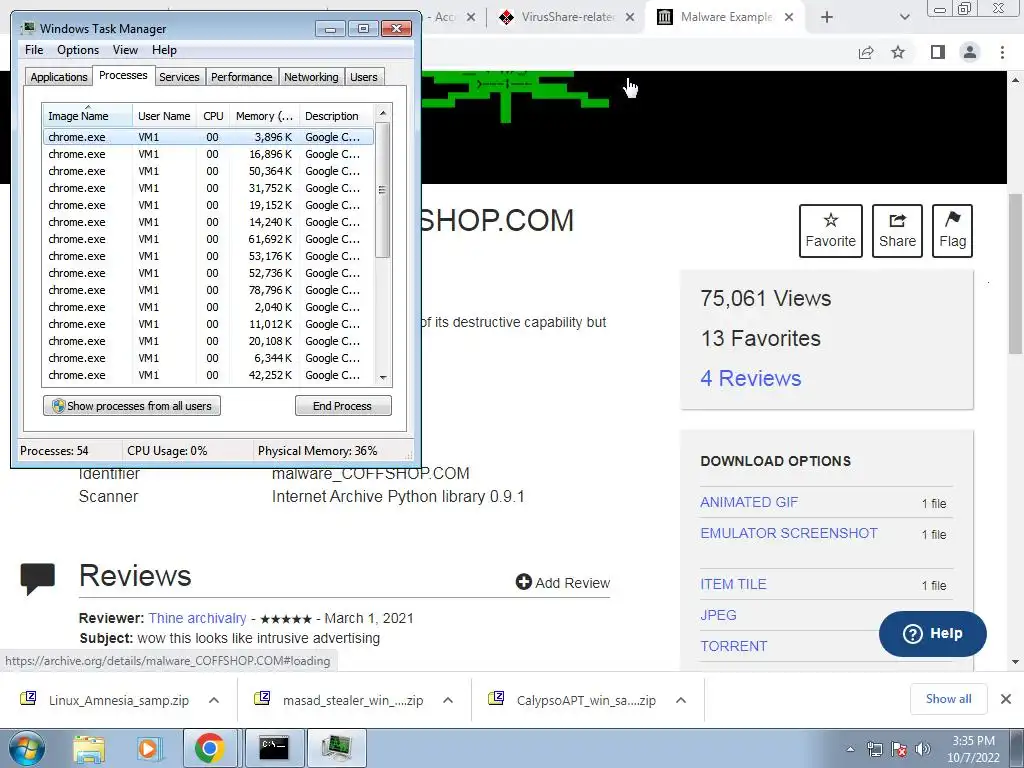
Task: Sort processes by User Name column
Action: [164, 116]
